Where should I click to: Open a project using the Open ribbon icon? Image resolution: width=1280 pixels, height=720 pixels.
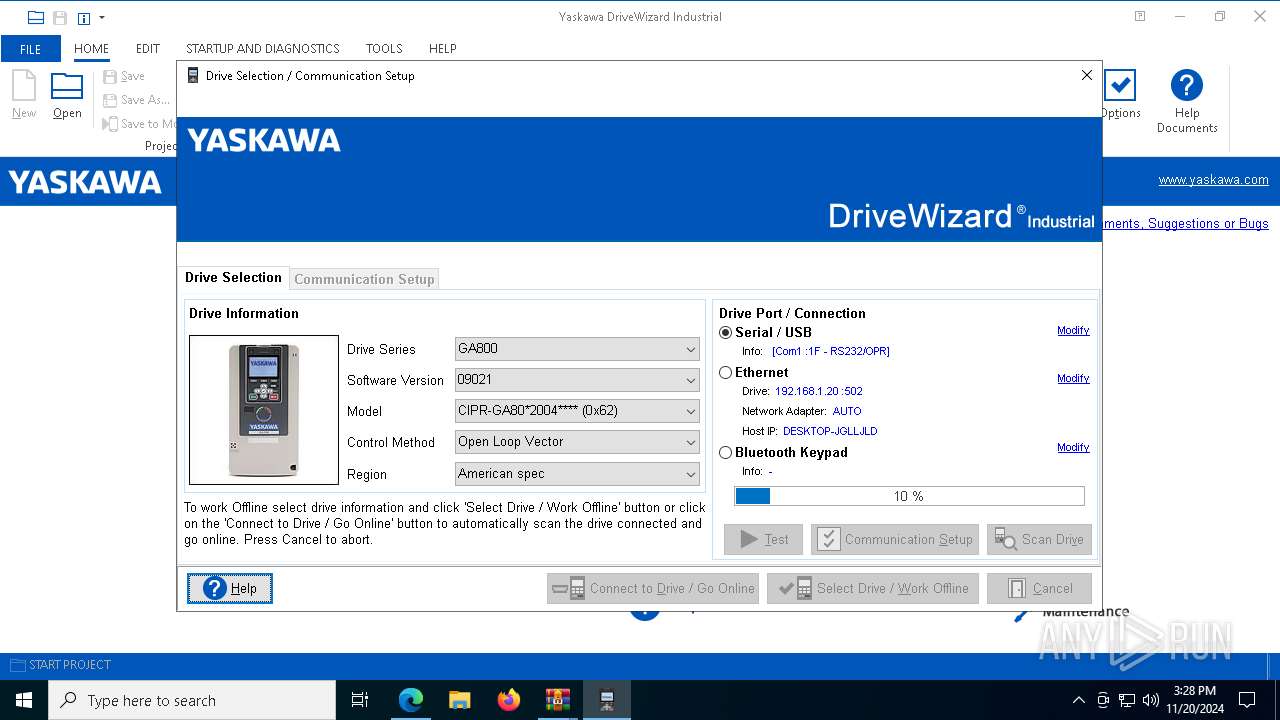67,95
